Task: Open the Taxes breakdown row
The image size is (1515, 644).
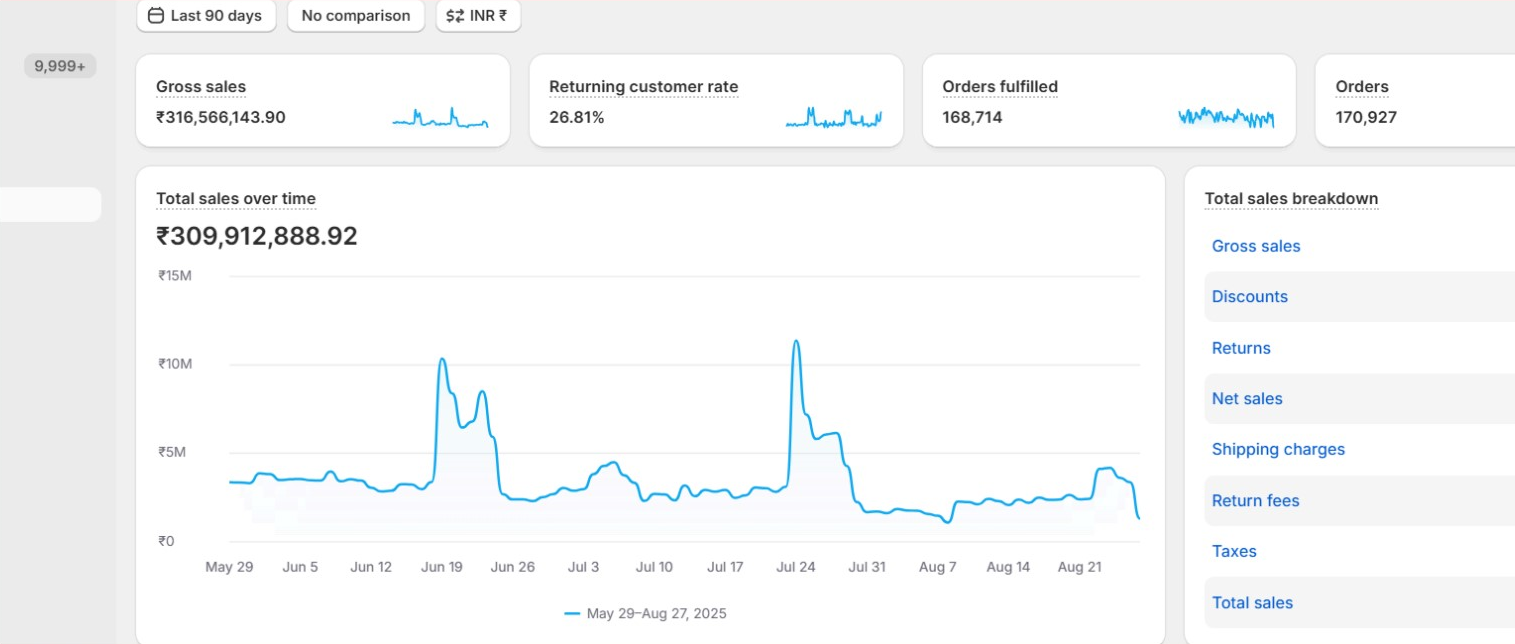Action: [x=1234, y=550]
